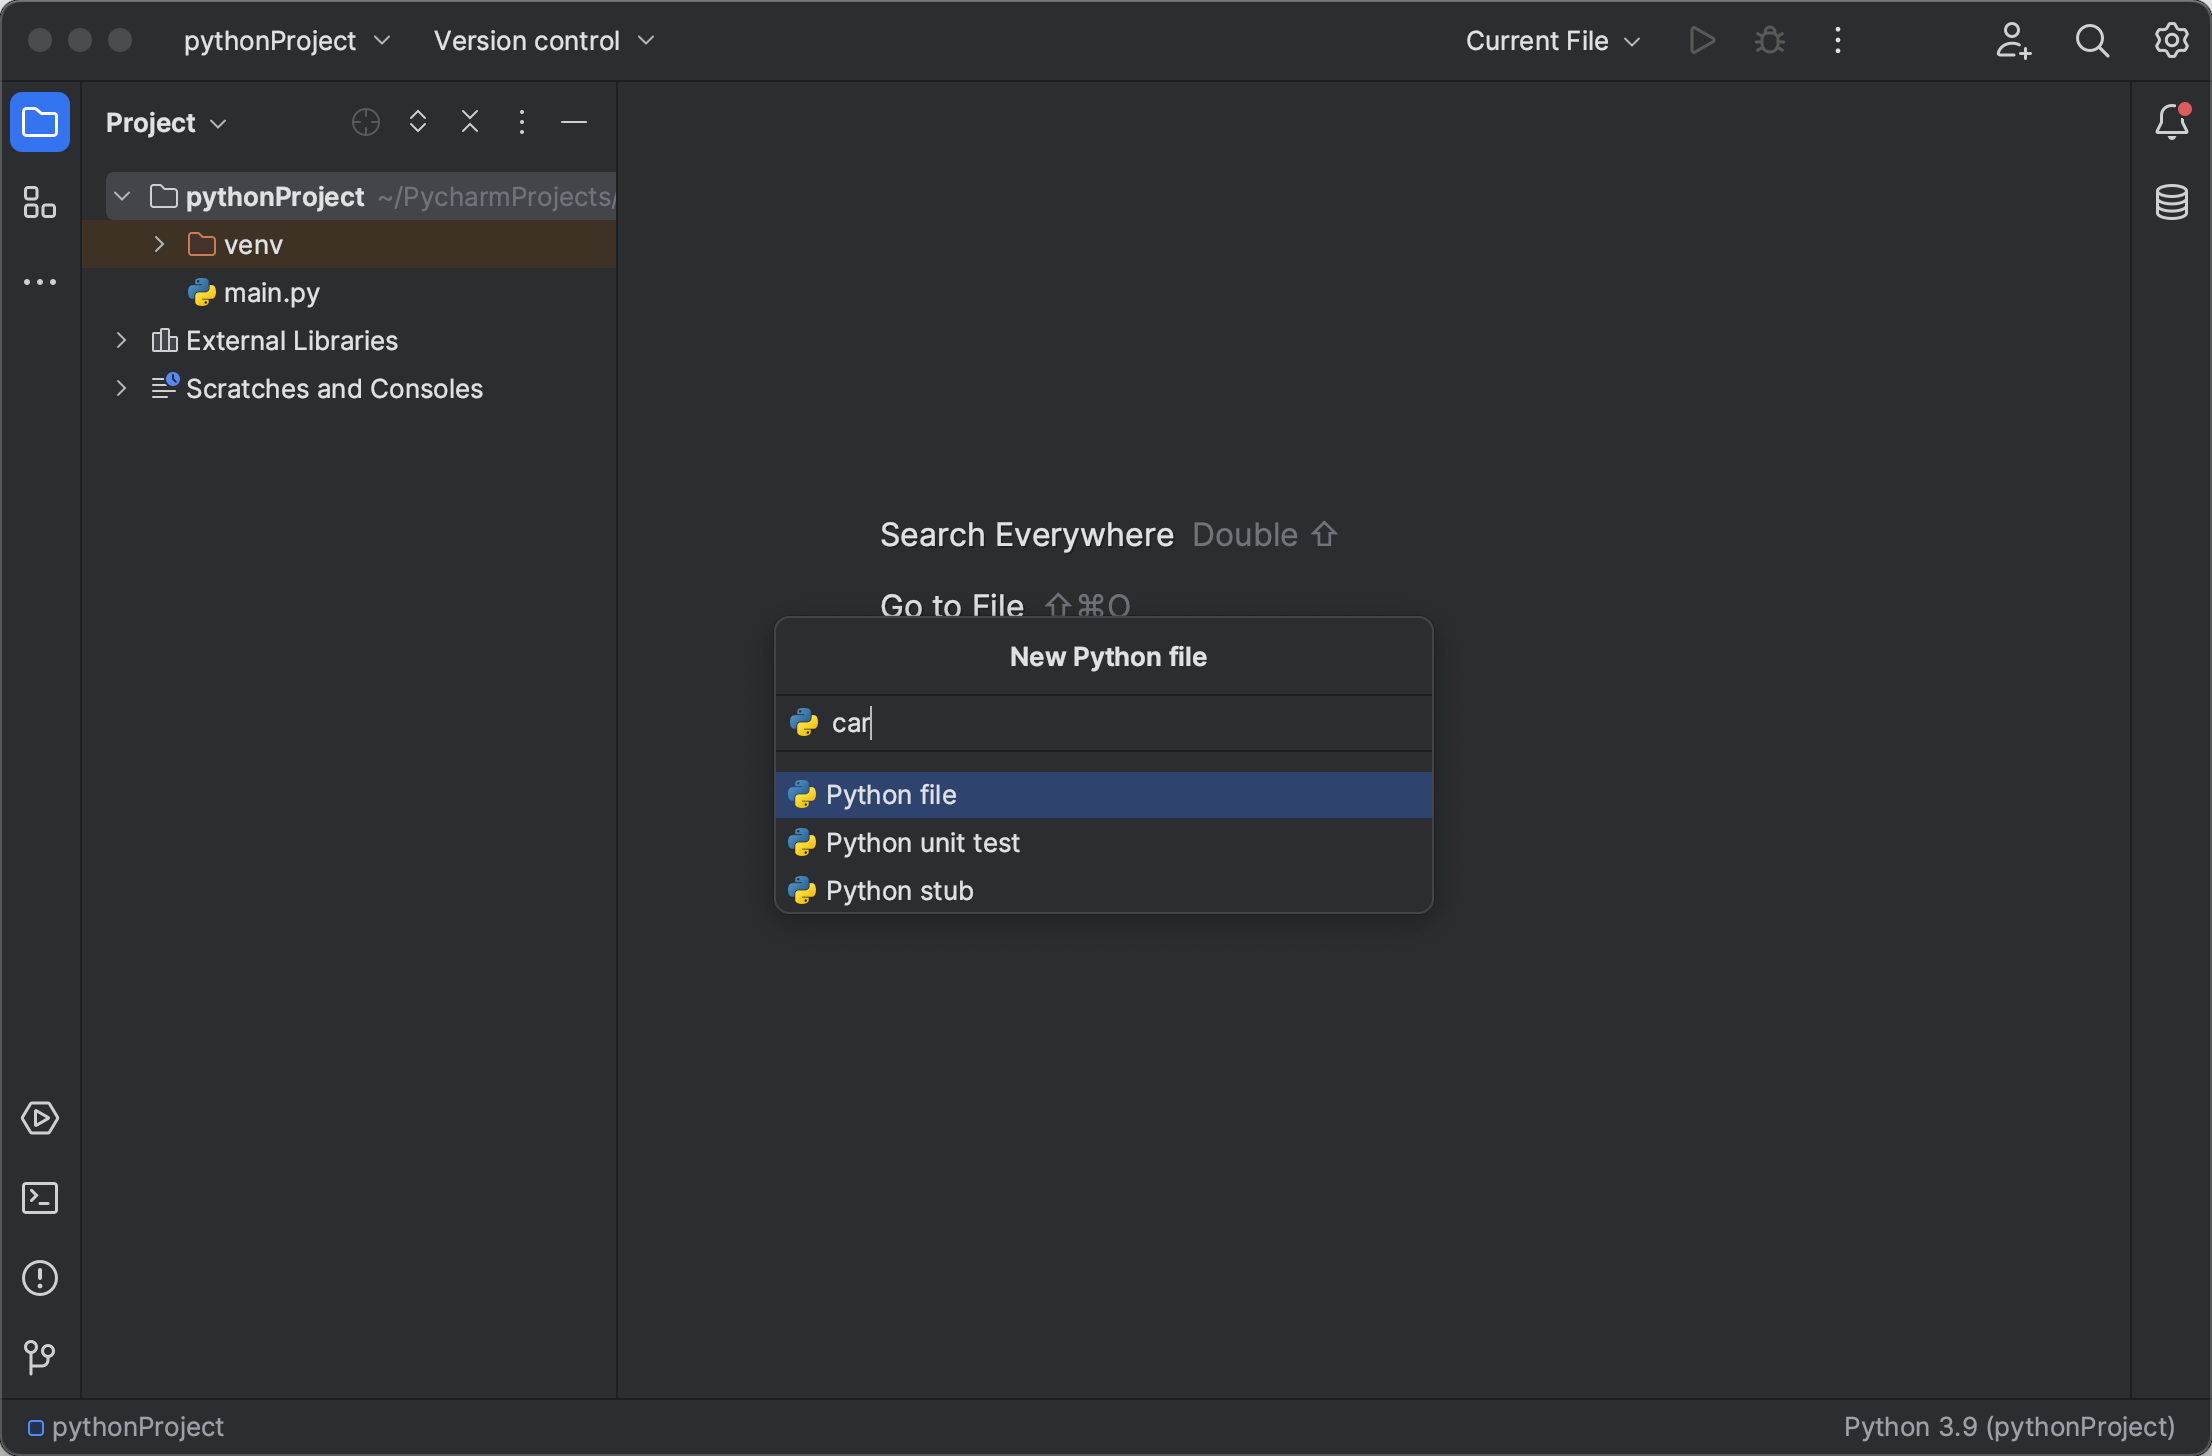Start debugging the current configuration

pos(1769,40)
